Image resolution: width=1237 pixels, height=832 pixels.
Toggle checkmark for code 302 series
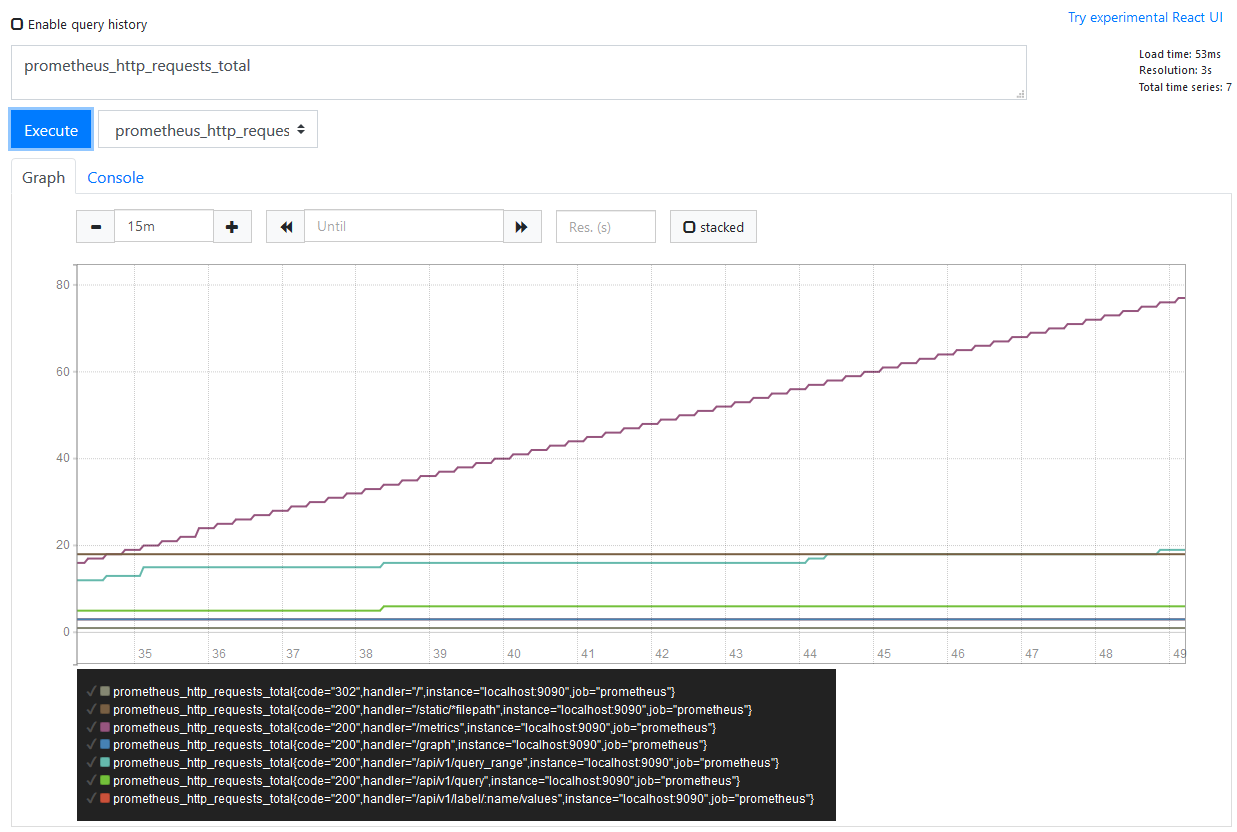click(91, 690)
